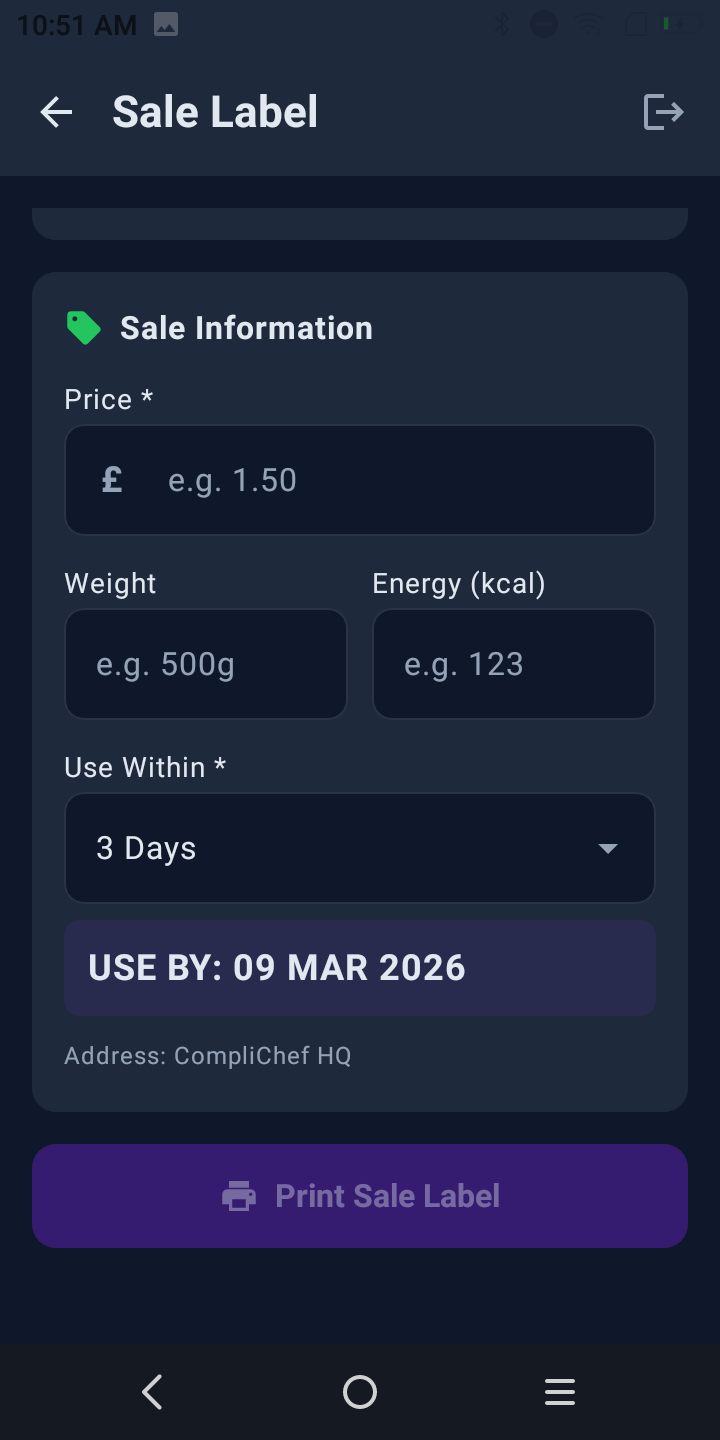
Task: Tap the image notification icon in status bar
Action: pos(166,25)
